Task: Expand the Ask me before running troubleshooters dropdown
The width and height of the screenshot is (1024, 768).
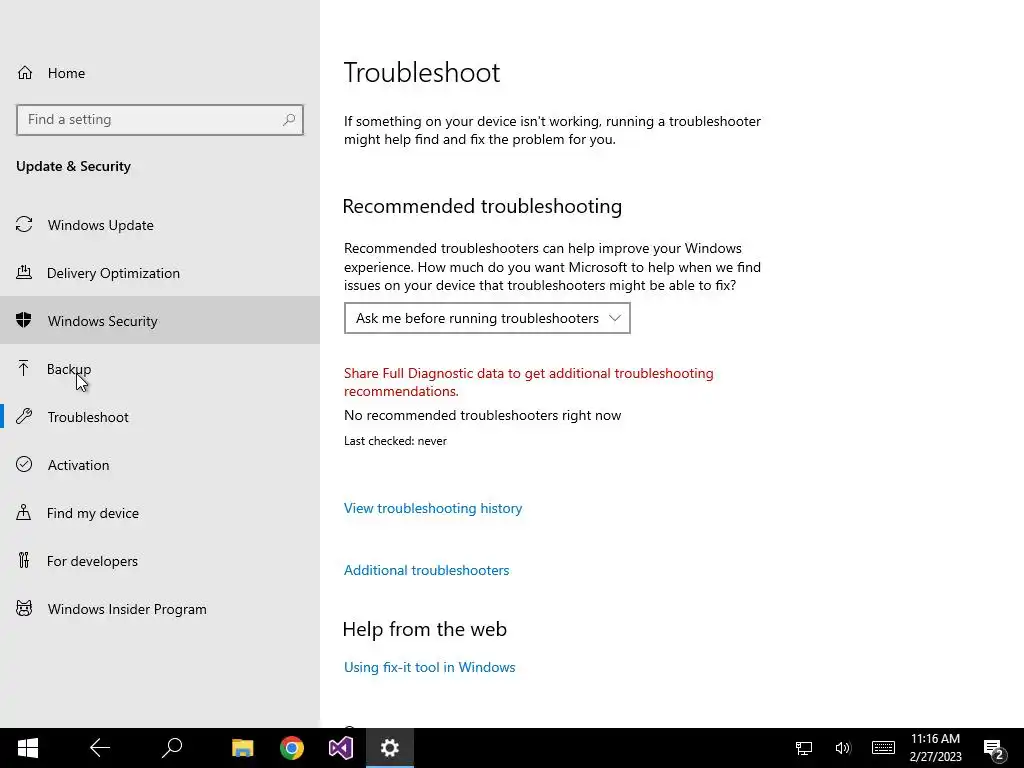Action: coord(487,318)
